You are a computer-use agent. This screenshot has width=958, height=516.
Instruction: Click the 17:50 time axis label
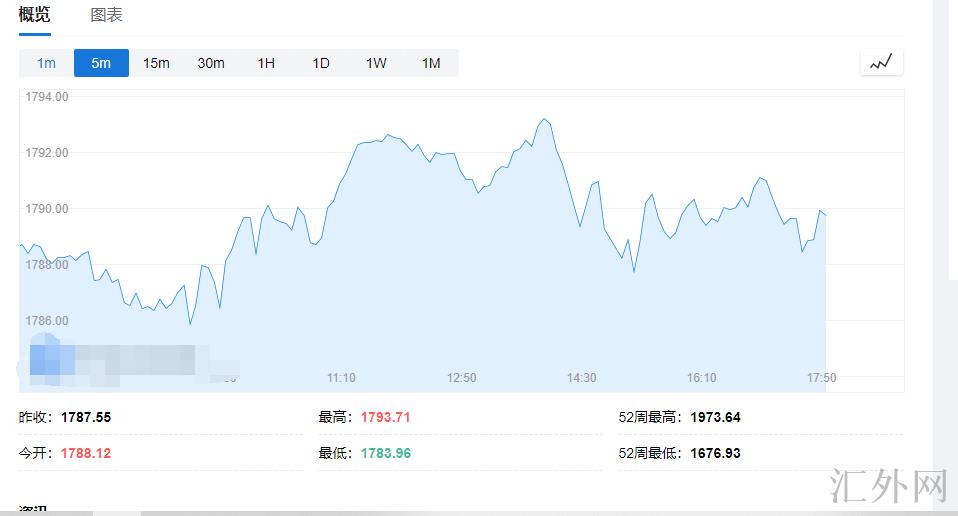(x=822, y=378)
